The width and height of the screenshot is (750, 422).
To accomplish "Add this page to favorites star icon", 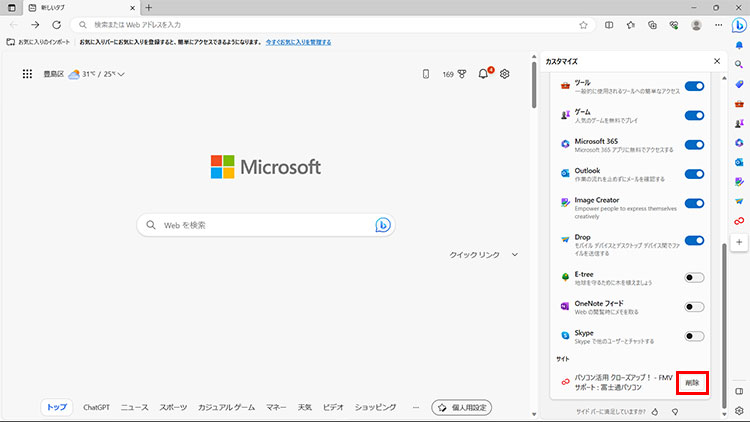I will point(583,25).
